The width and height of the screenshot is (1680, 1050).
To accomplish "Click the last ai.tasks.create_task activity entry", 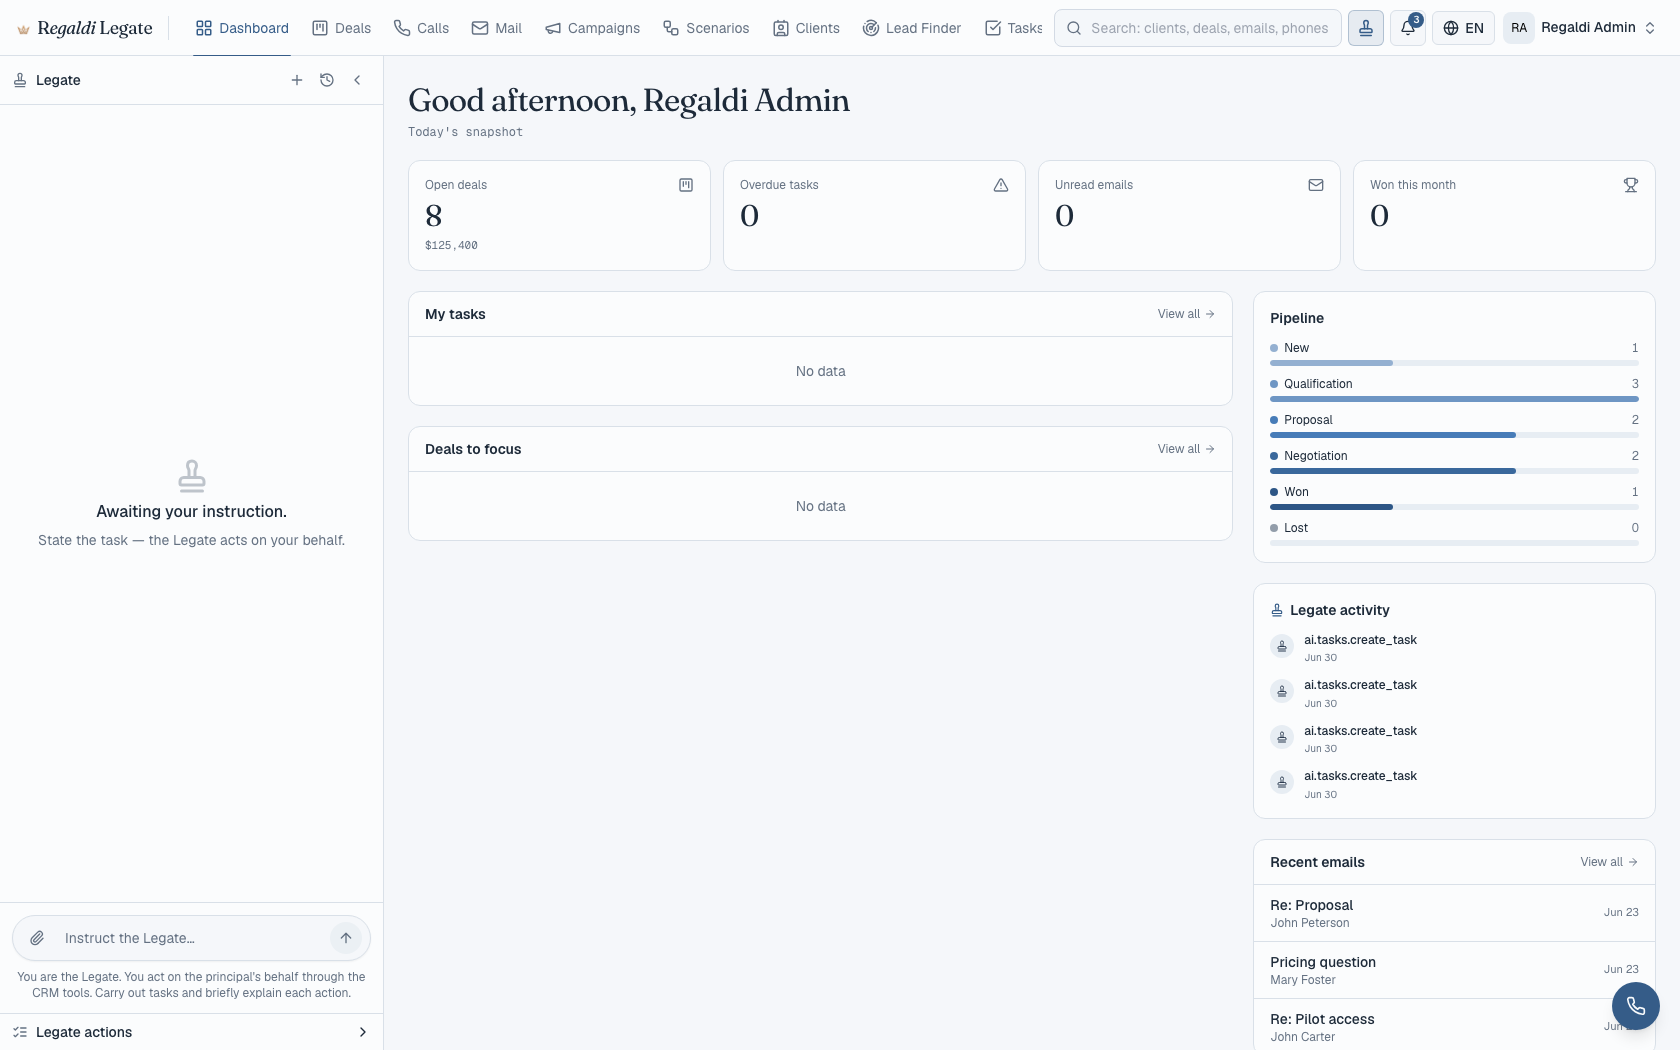I will (x=1454, y=784).
